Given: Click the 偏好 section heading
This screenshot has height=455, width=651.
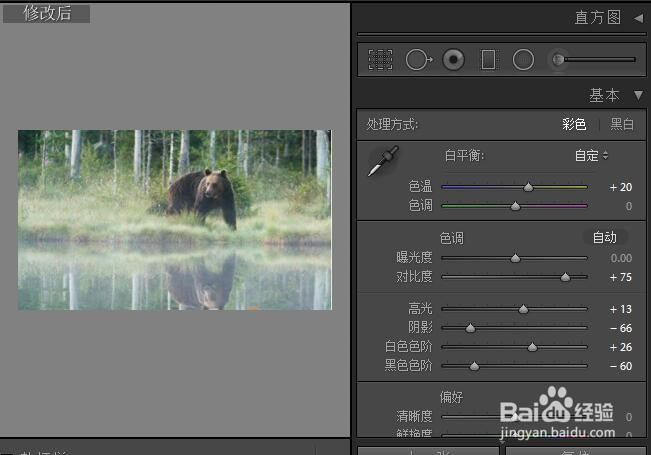Looking at the screenshot, I should click(x=451, y=397).
